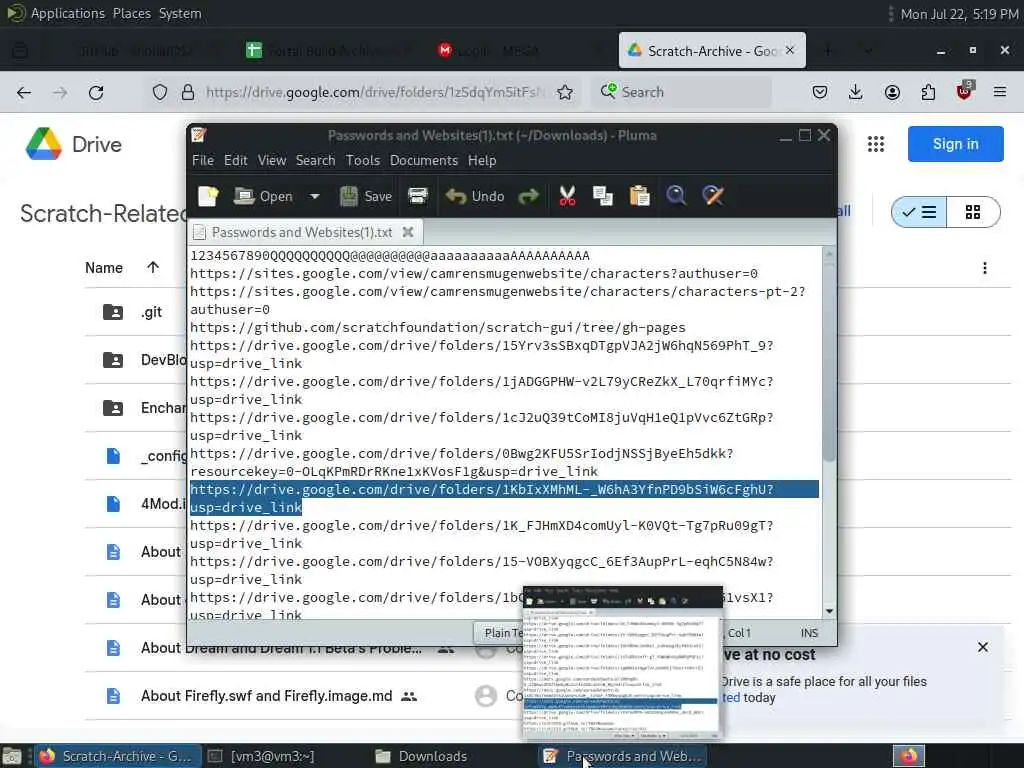Open the Firefox extensions puzzle icon
Image resolution: width=1024 pixels, height=768 pixels.
tap(928, 92)
